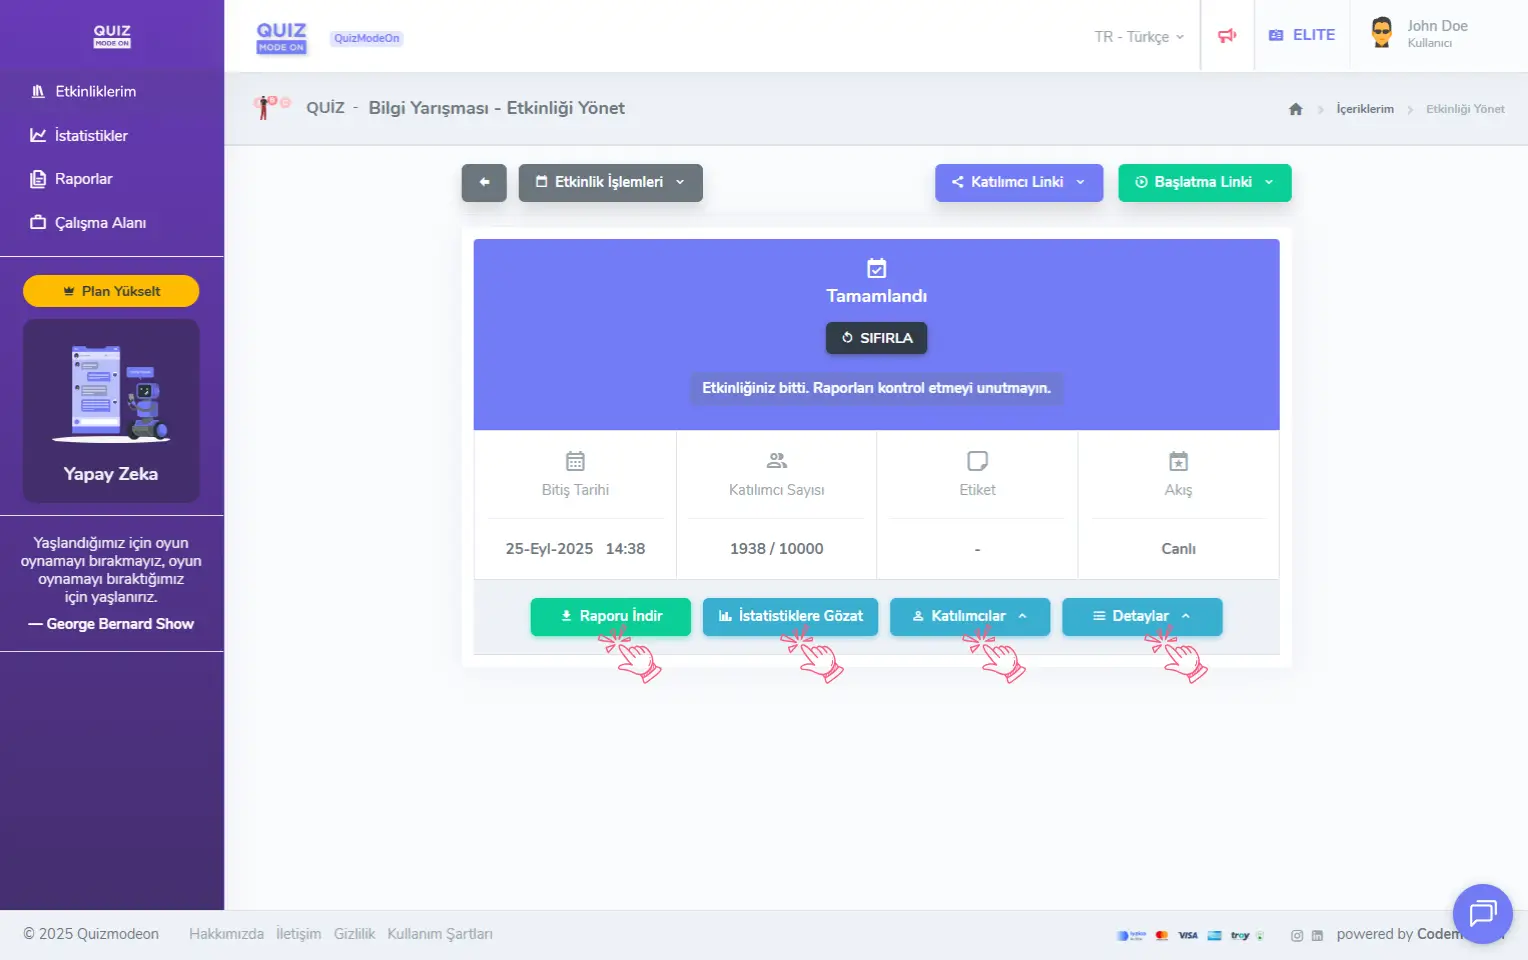This screenshot has height=960, width=1528.
Task: Open the Instagram icon in footer
Action: pos(1297,935)
